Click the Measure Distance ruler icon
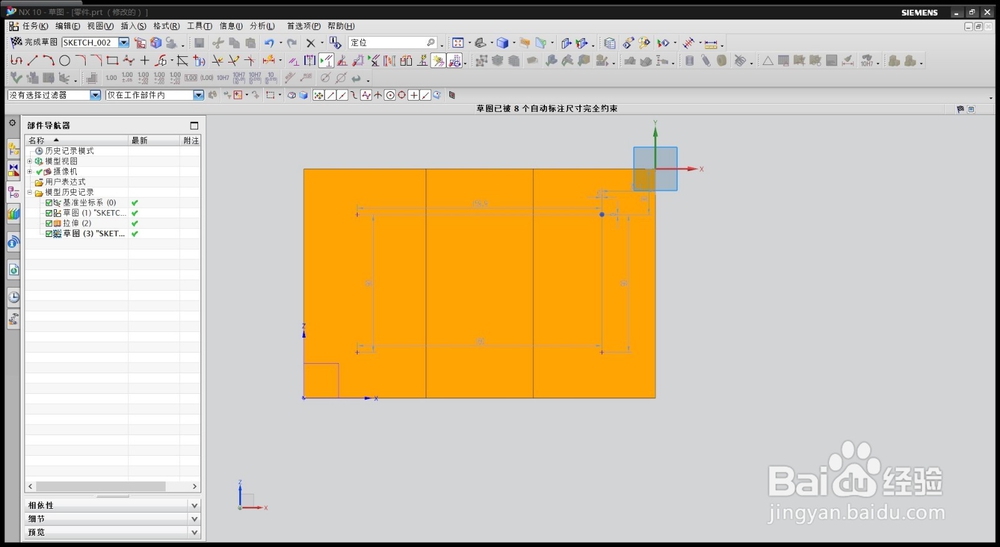The width and height of the screenshot is (1000, 547). [x=711, y=43]
